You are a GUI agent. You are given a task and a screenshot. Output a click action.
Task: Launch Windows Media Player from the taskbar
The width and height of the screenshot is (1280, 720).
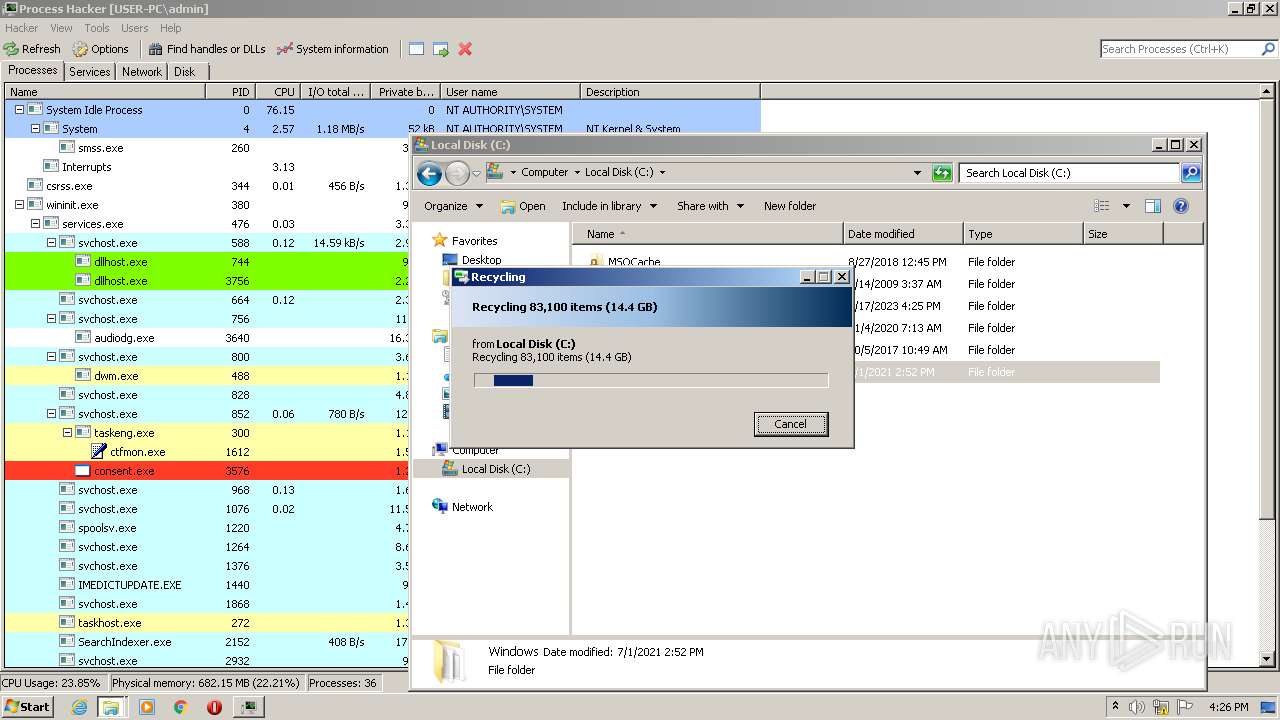[x=147, y=707]
